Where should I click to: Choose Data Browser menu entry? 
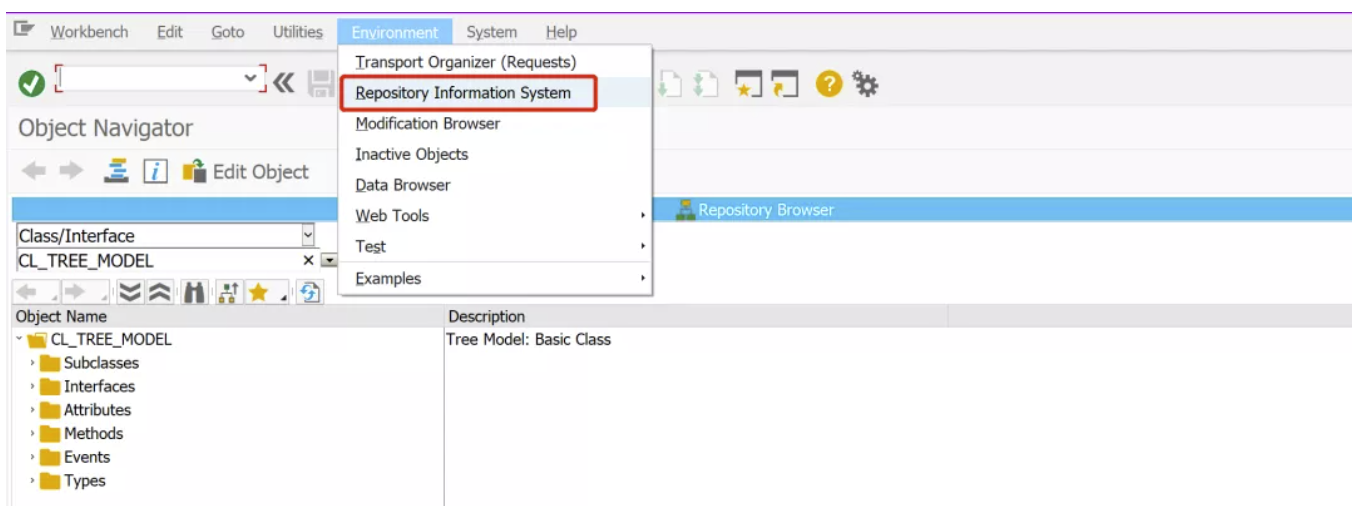[x=496, y=185]
